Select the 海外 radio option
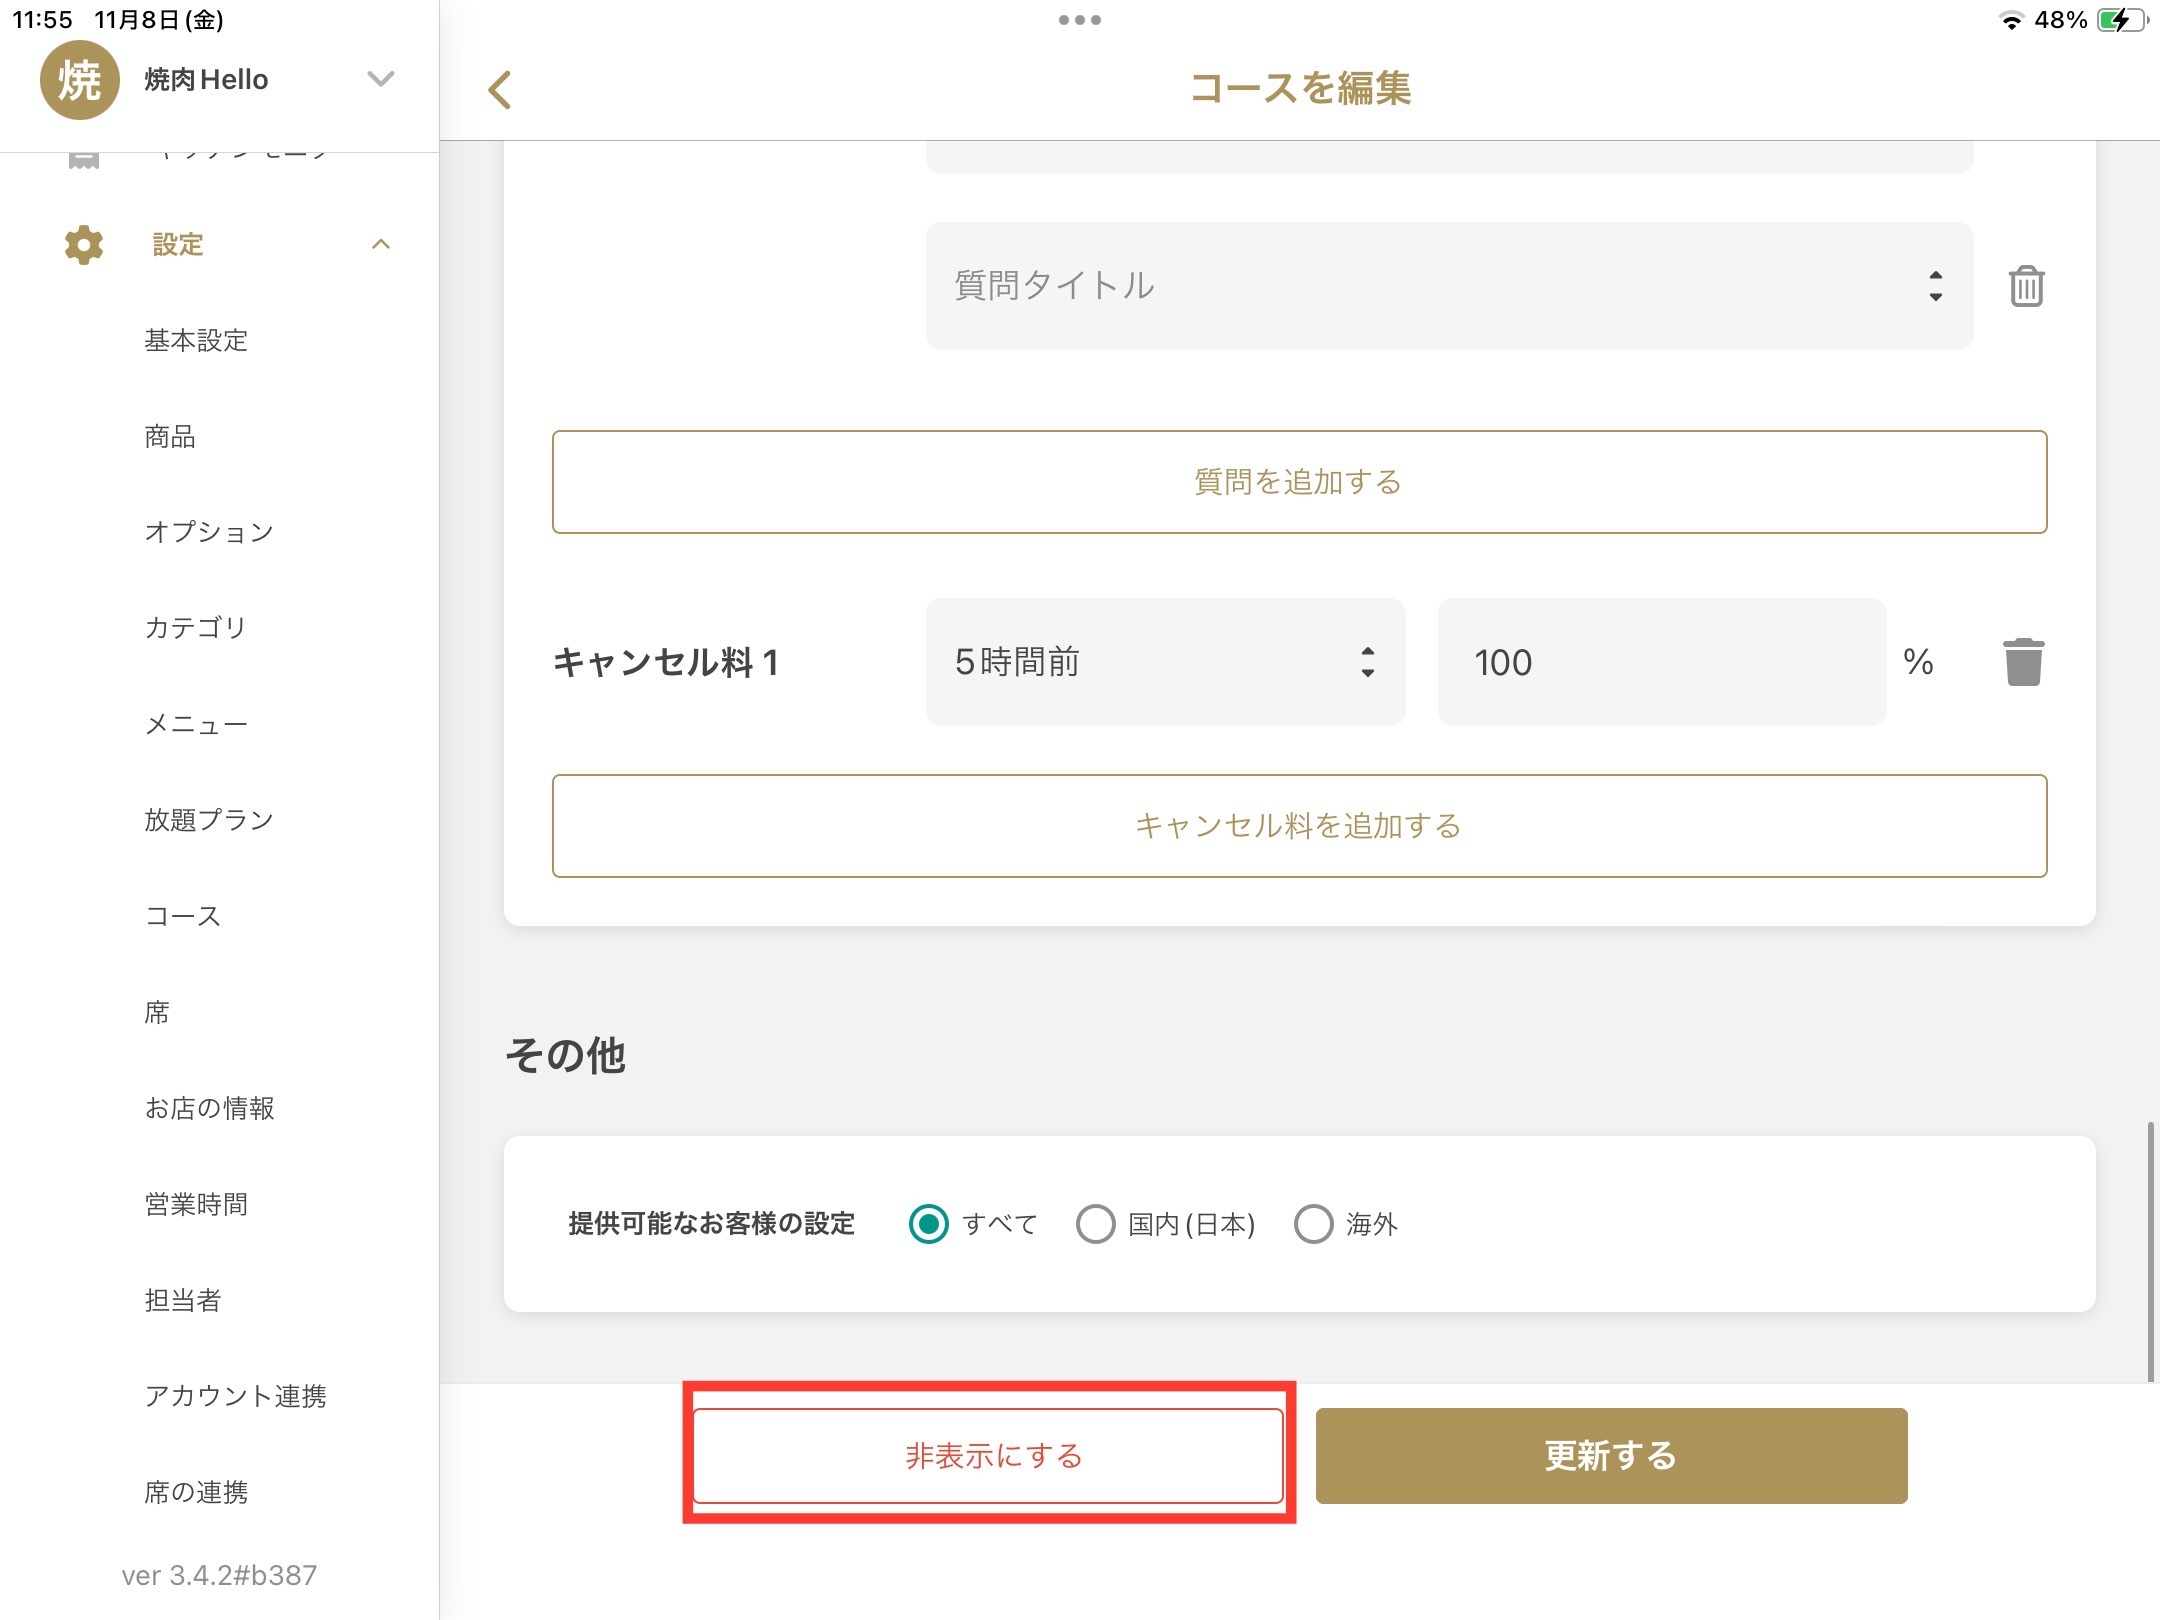The height and width of the screenshot is (1620, 2160). pos(1313,1224)
